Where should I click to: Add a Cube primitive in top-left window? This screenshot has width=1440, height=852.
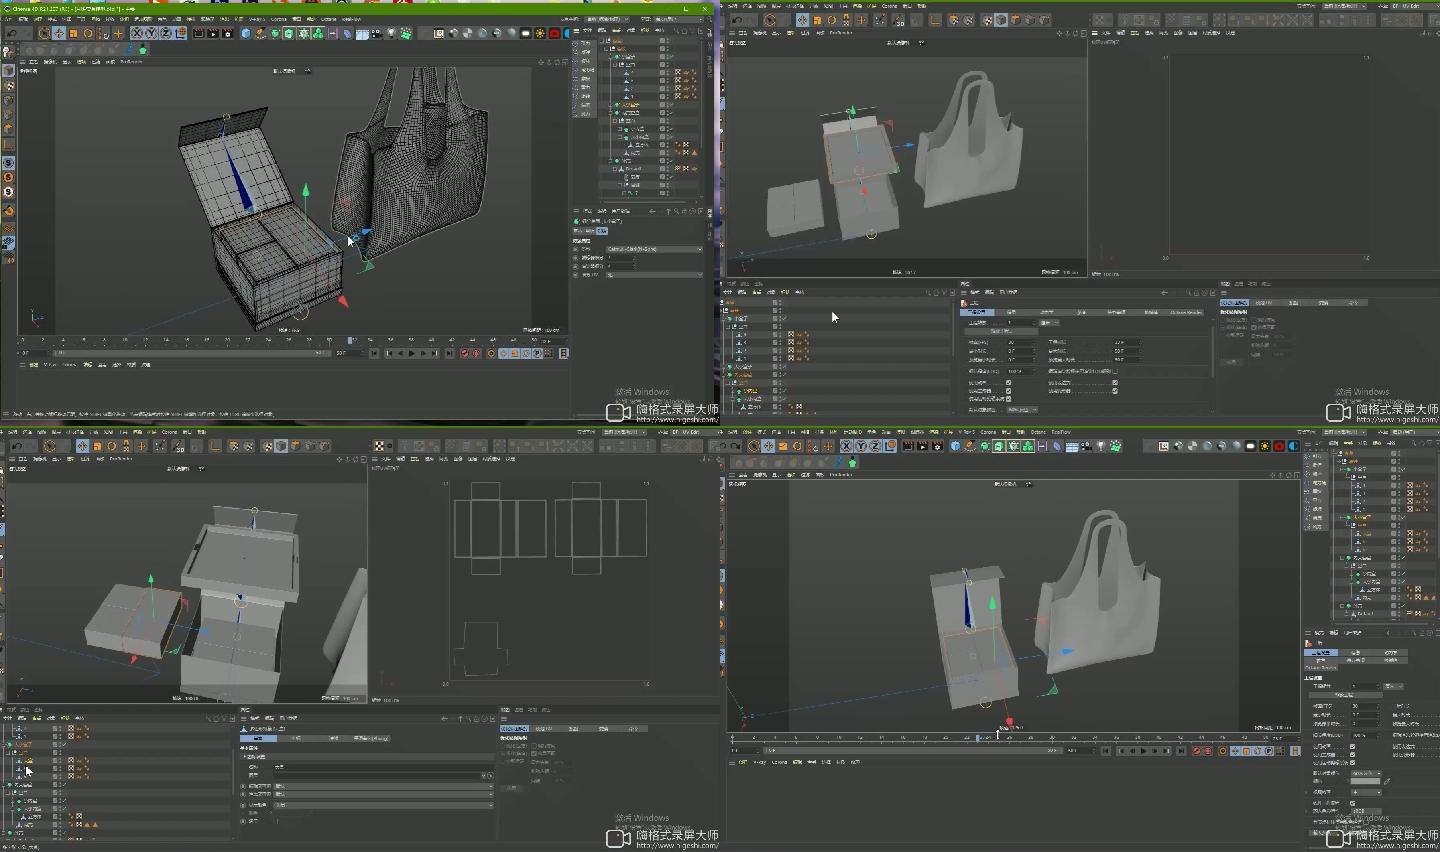click(x=246, y=33)
